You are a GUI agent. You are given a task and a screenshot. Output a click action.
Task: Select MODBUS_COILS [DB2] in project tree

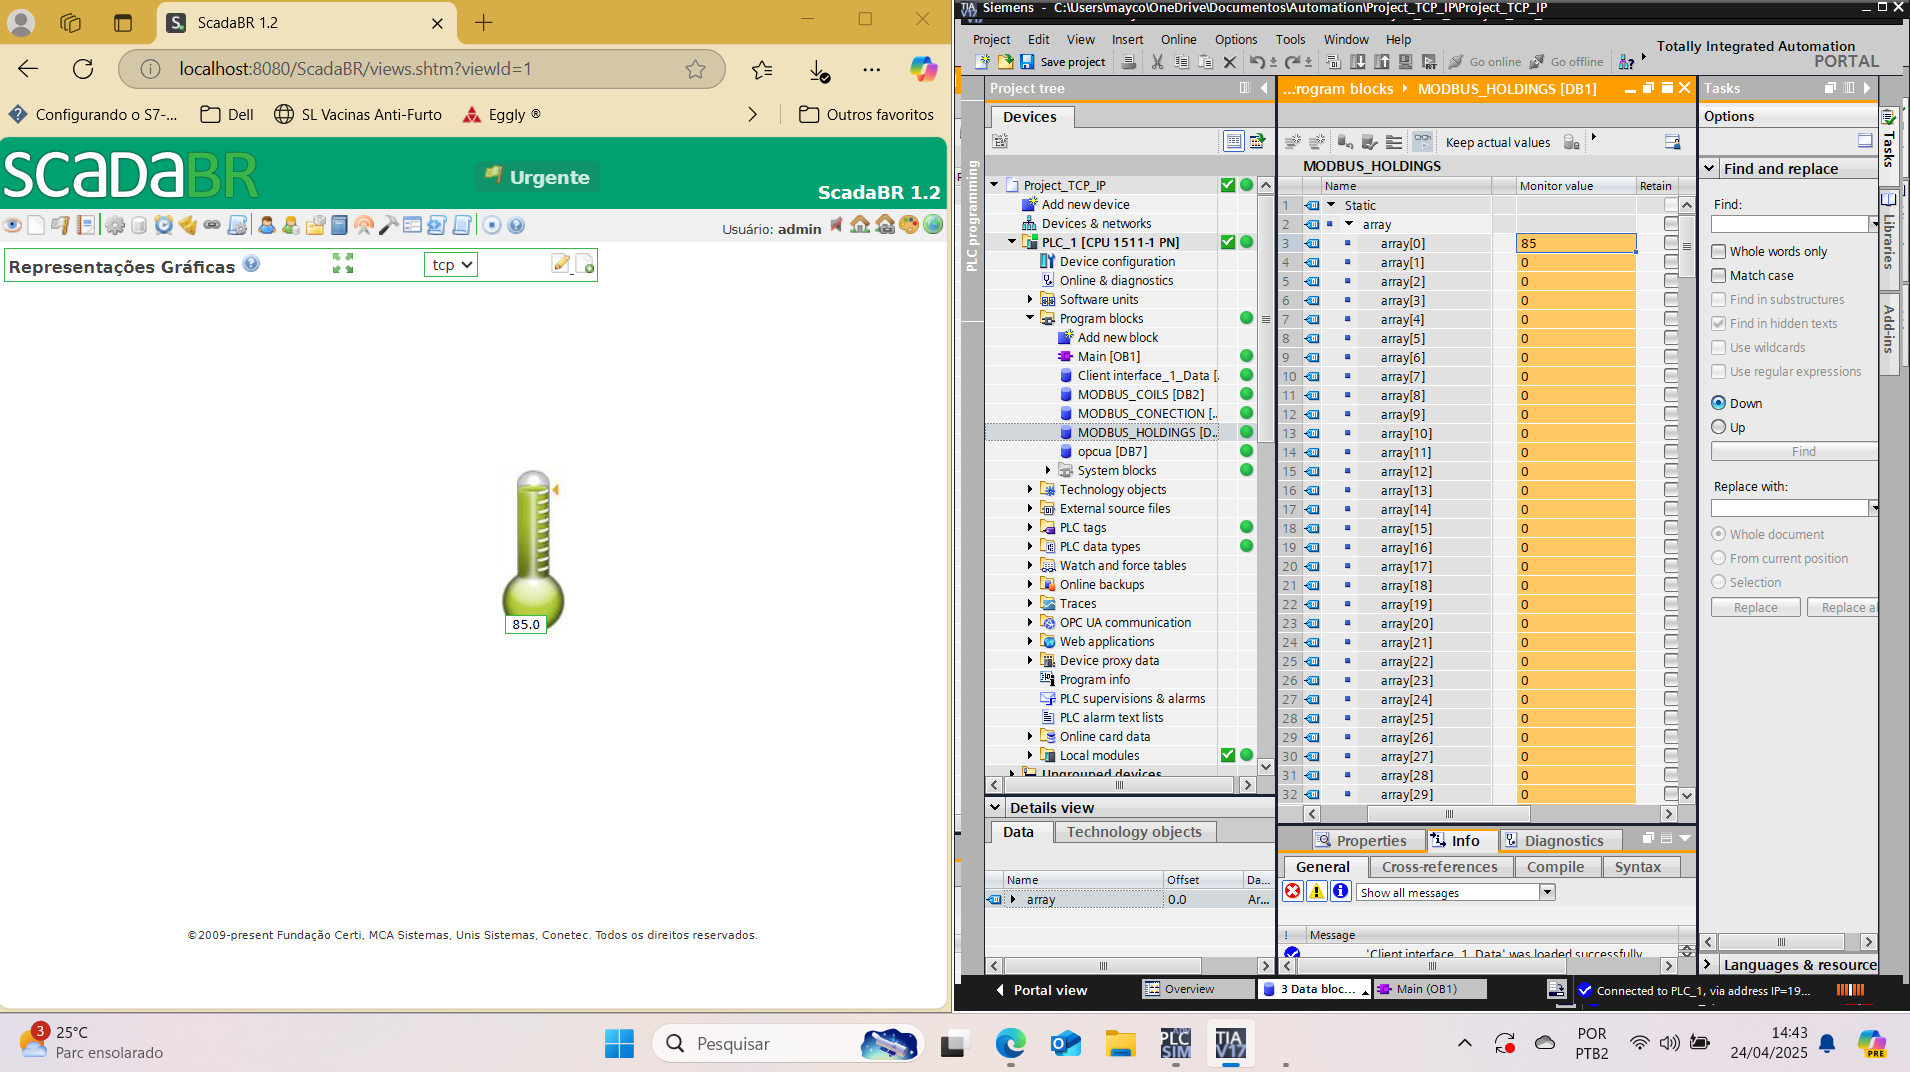[x=1140, y=395]
